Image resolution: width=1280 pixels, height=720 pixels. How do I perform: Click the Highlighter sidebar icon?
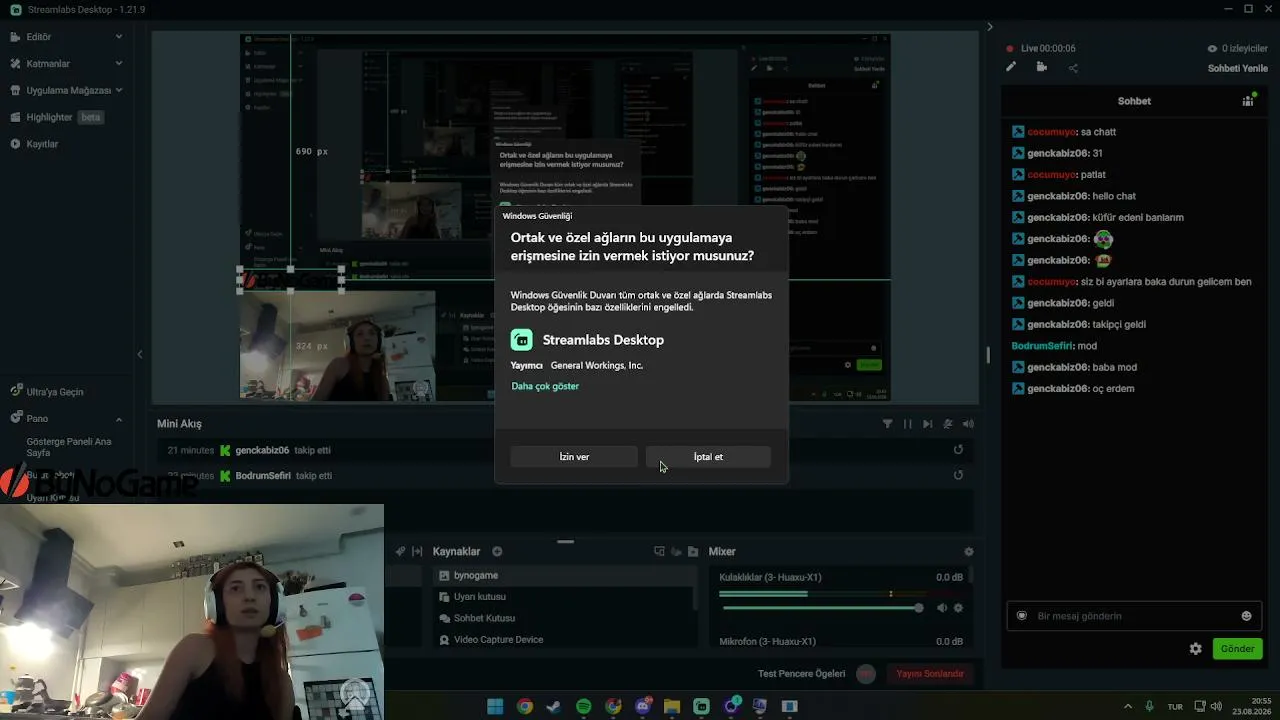pyautogui.click(x=16, y=117)
